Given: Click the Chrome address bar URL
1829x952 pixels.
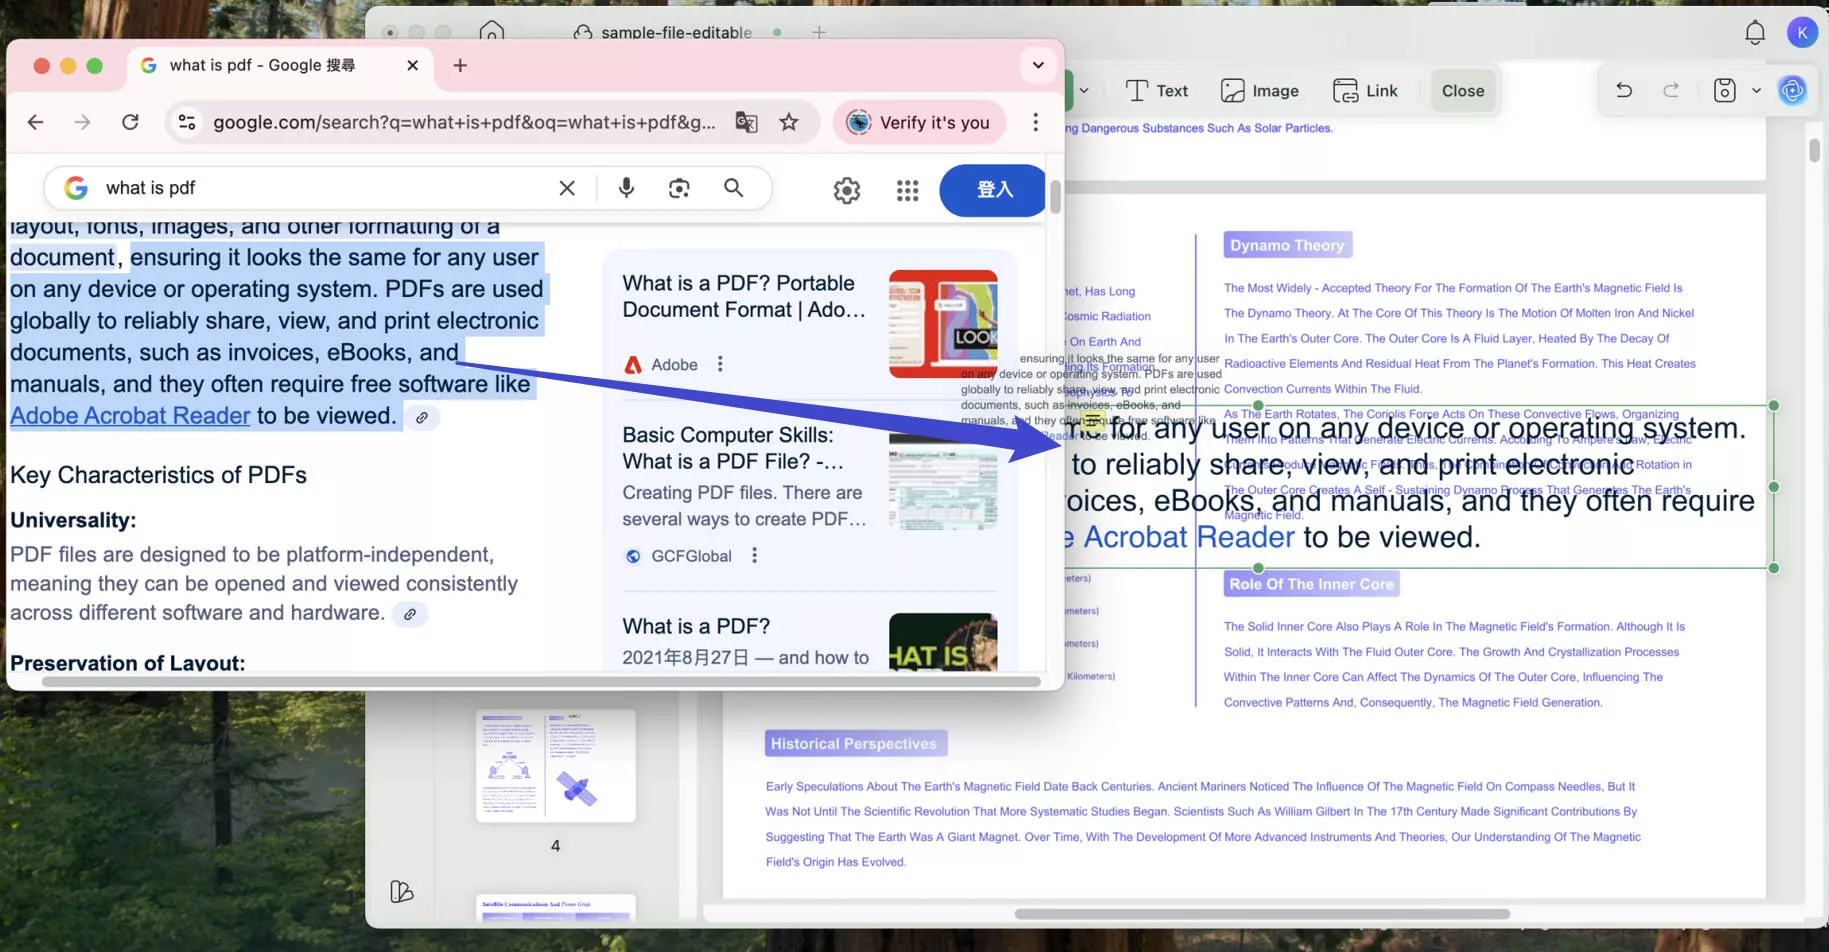Looking at the screenshot, I should pyautogui.click(x=463, y=122).
